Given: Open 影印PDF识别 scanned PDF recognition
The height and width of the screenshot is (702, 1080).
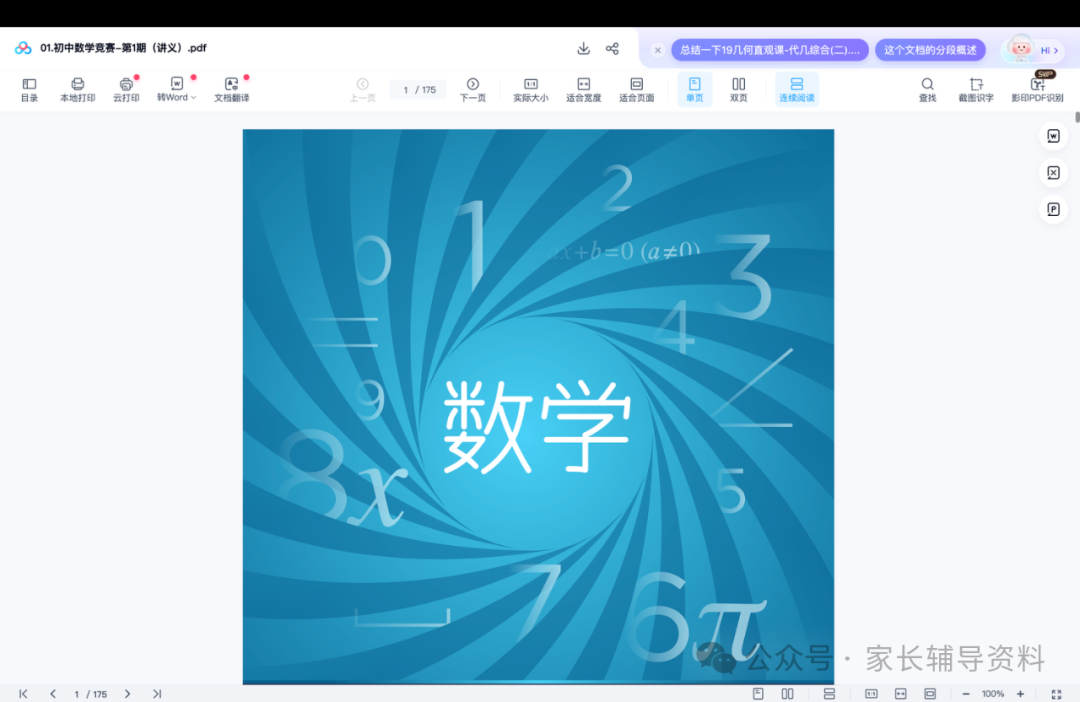Looking at the screenshot, I should coord(1037,90).
